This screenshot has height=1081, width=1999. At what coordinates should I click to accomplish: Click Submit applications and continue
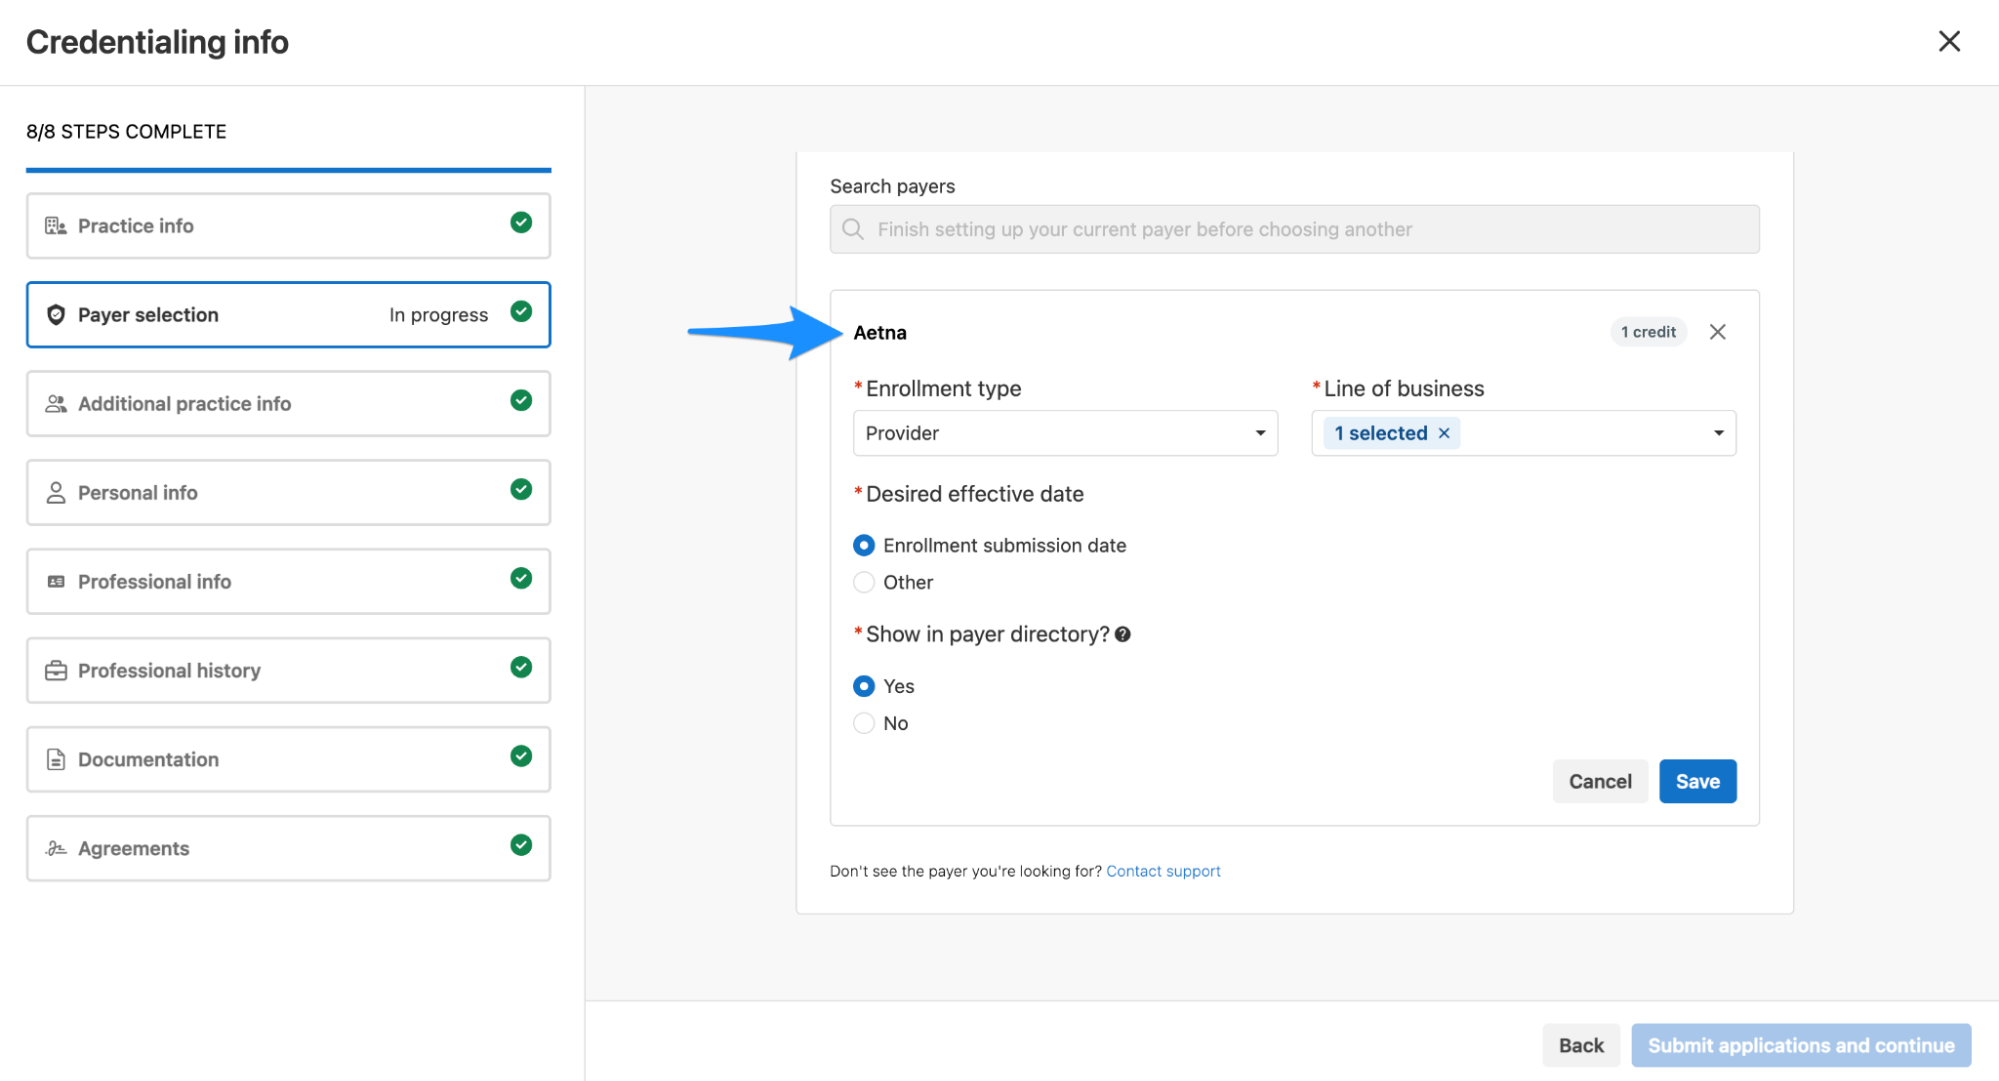tap(1801, 1045)
